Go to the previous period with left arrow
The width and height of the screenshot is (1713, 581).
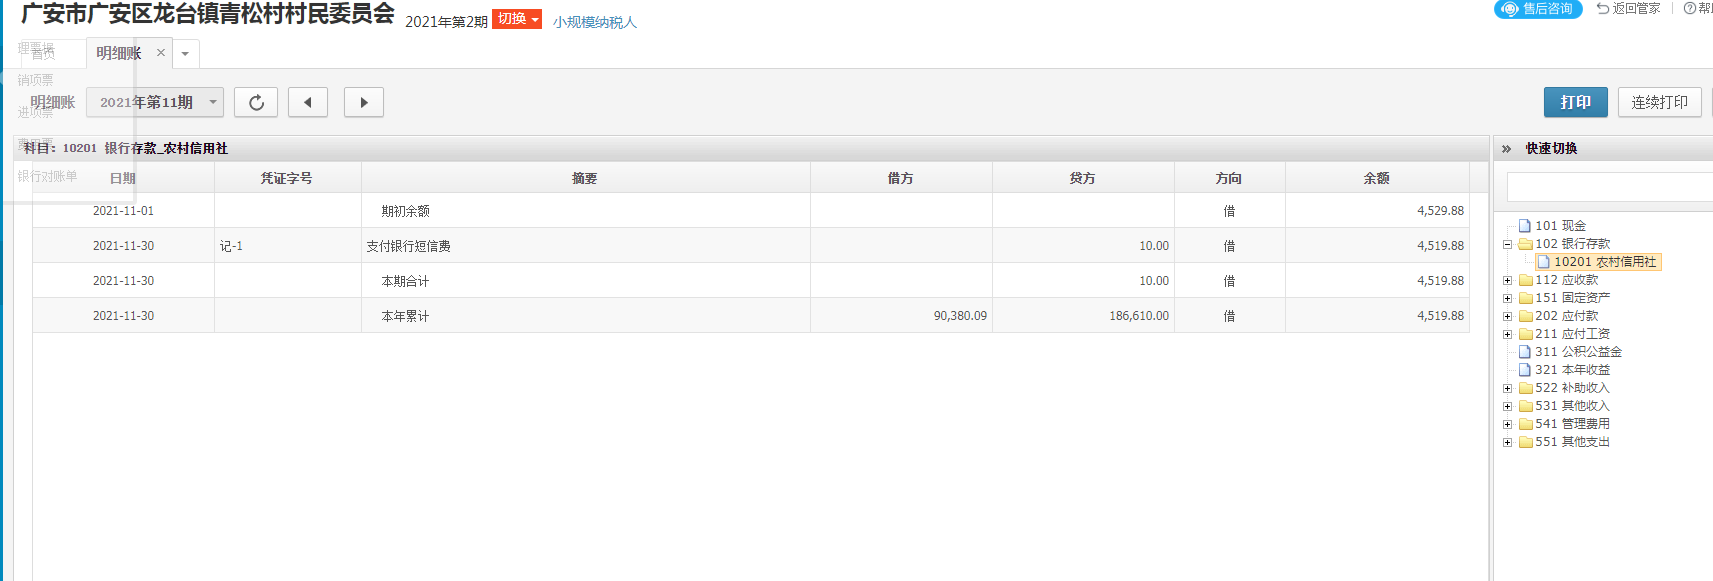[308, 102]
